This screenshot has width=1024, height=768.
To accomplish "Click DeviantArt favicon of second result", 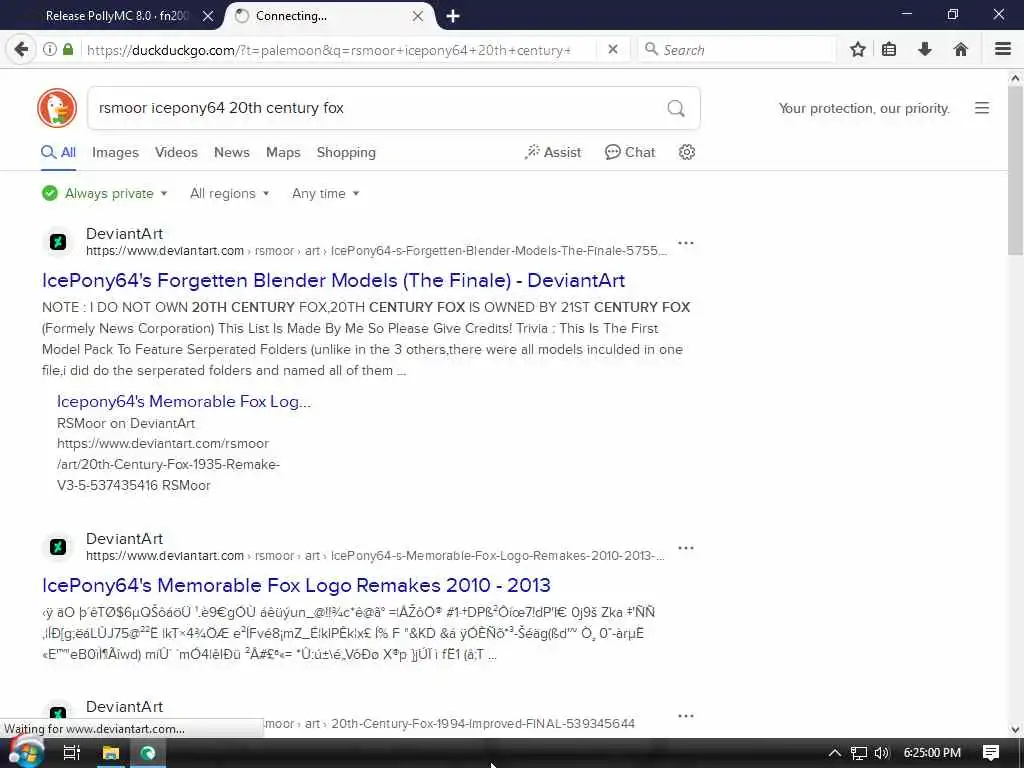I will tap(57, 547).
